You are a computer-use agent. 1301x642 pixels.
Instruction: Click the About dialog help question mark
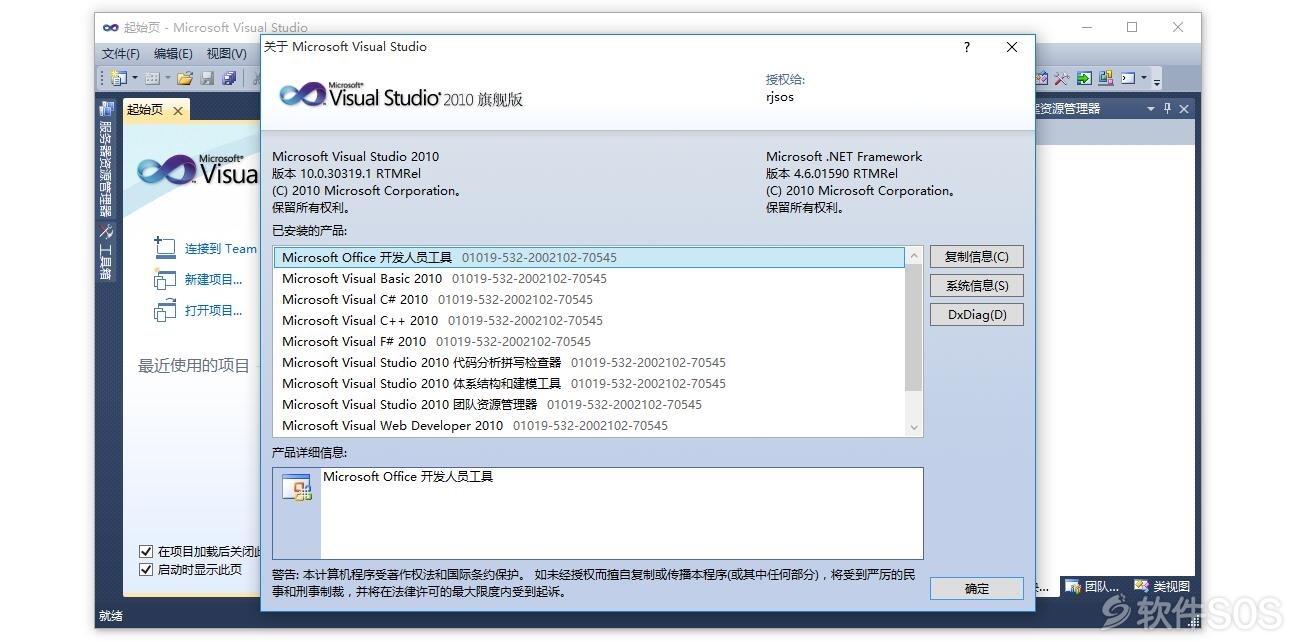click(966, 47)
